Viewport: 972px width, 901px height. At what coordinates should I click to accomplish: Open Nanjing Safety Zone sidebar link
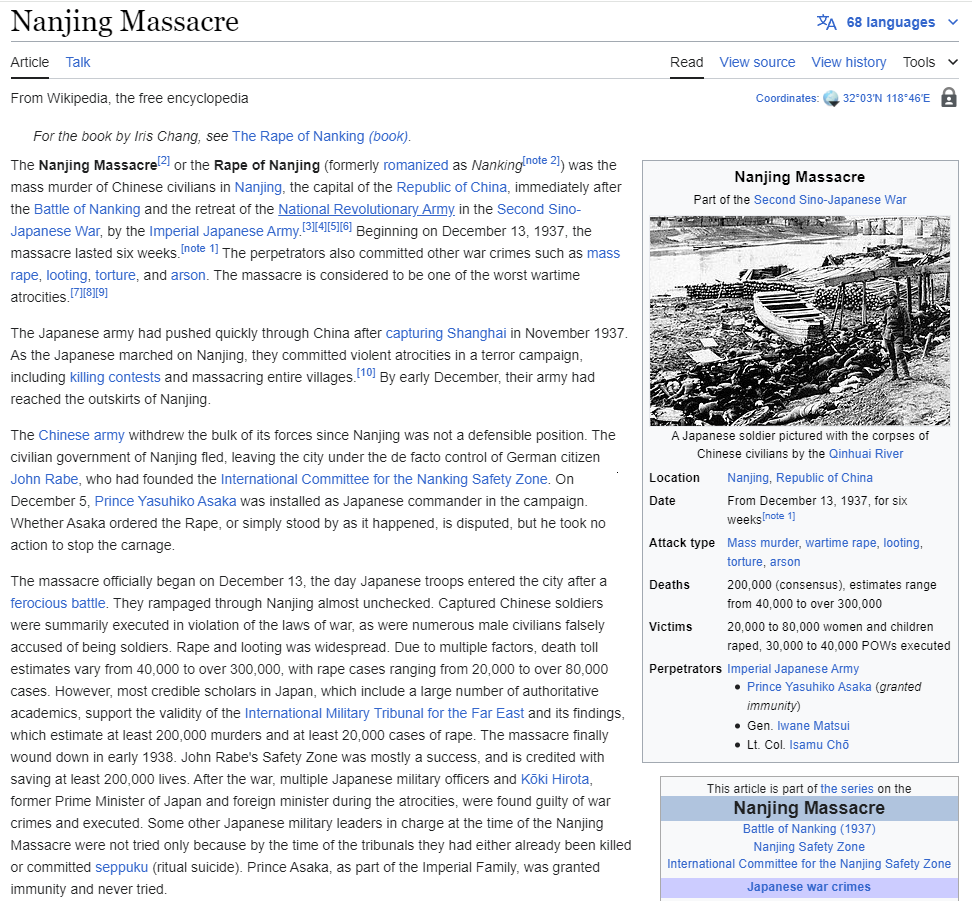809,847
